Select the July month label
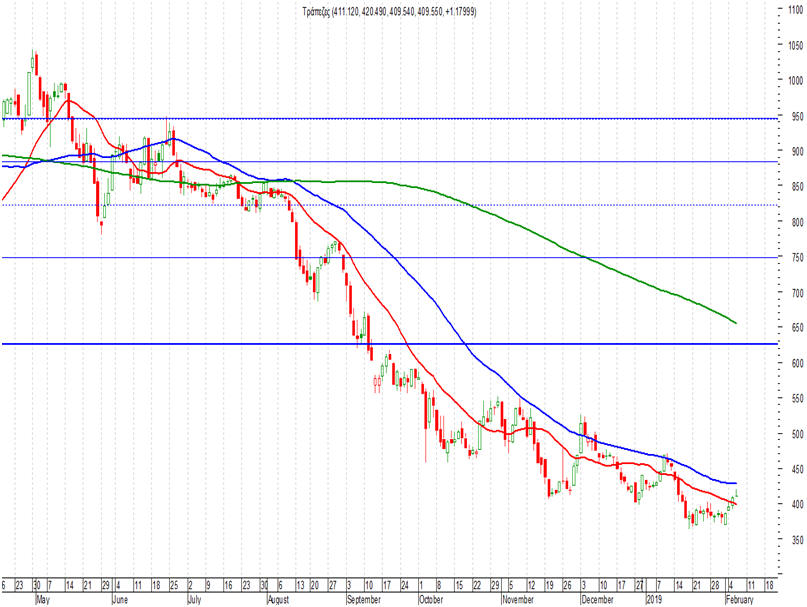Image resolution: width=807 pixels, height=607 pixels. pos(194,600)
